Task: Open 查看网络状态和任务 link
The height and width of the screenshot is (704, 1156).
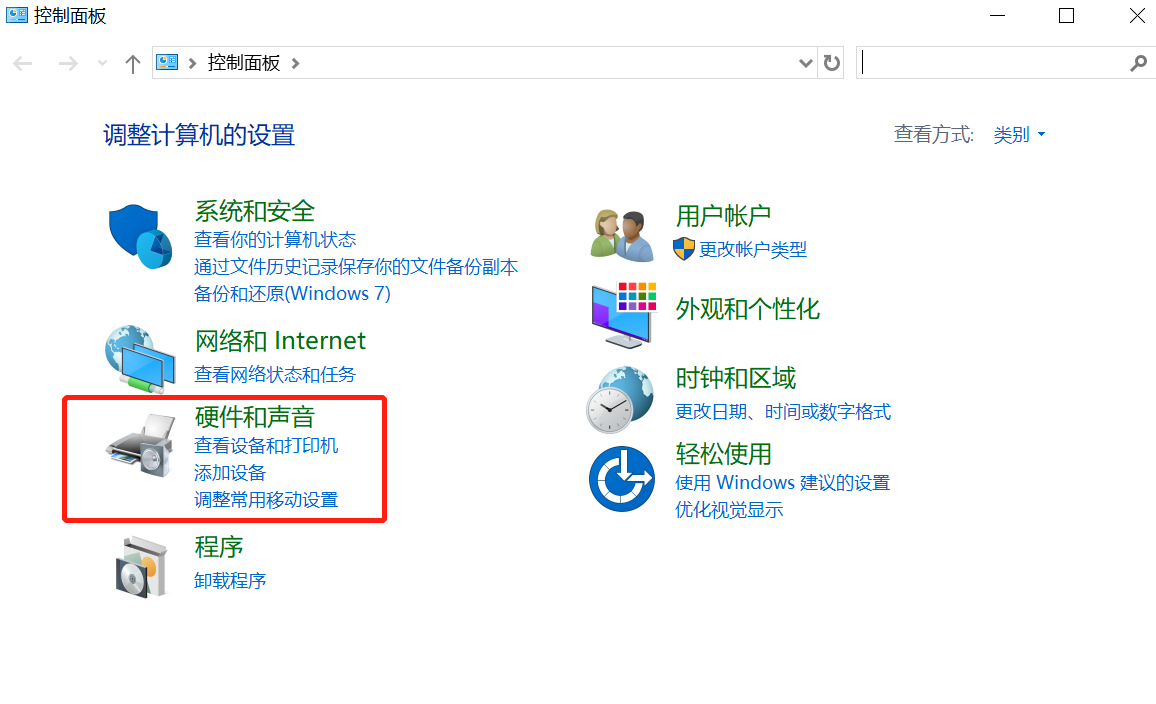Action: [275, 375]
